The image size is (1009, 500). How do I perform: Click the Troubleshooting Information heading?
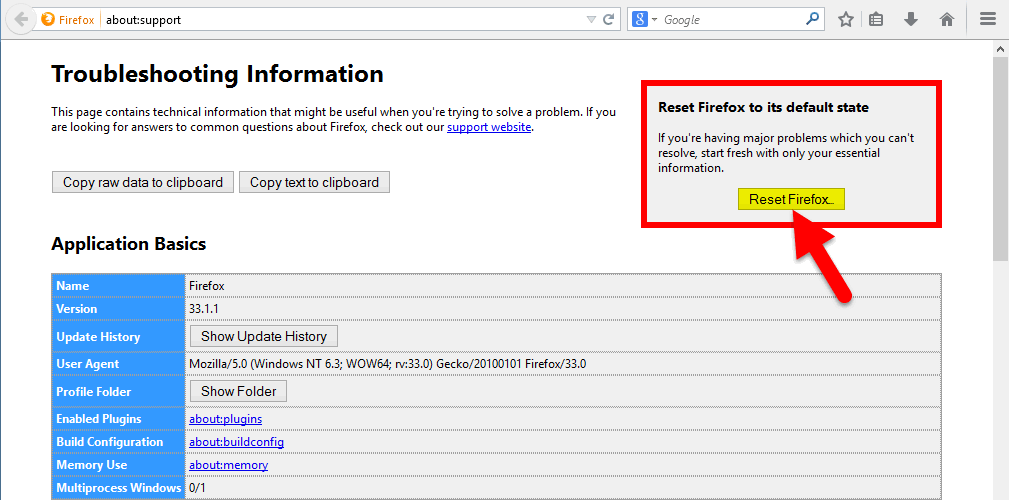point(218,74)
